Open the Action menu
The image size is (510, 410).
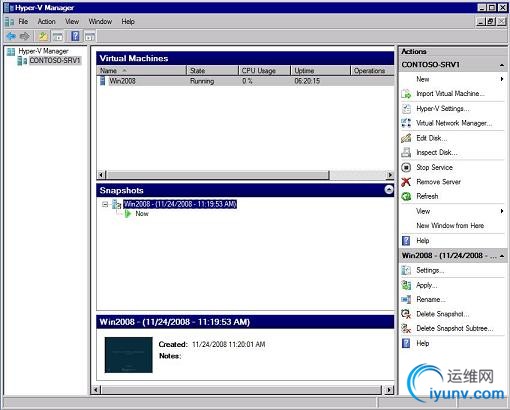[x=46, y=22]
